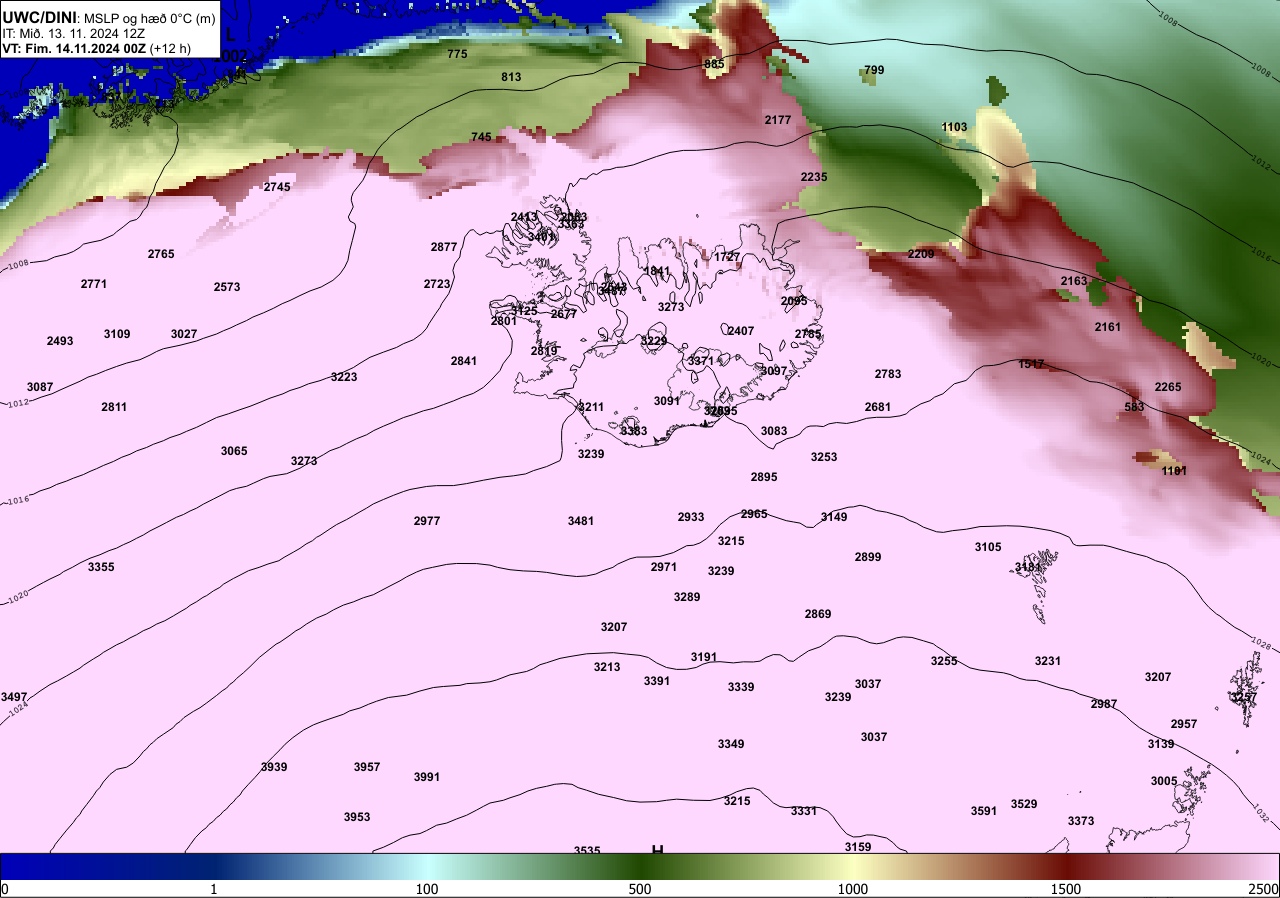This screenshot has height=898, width=1280.
Task: Click the height value 2841
Action: pos(464,361)
